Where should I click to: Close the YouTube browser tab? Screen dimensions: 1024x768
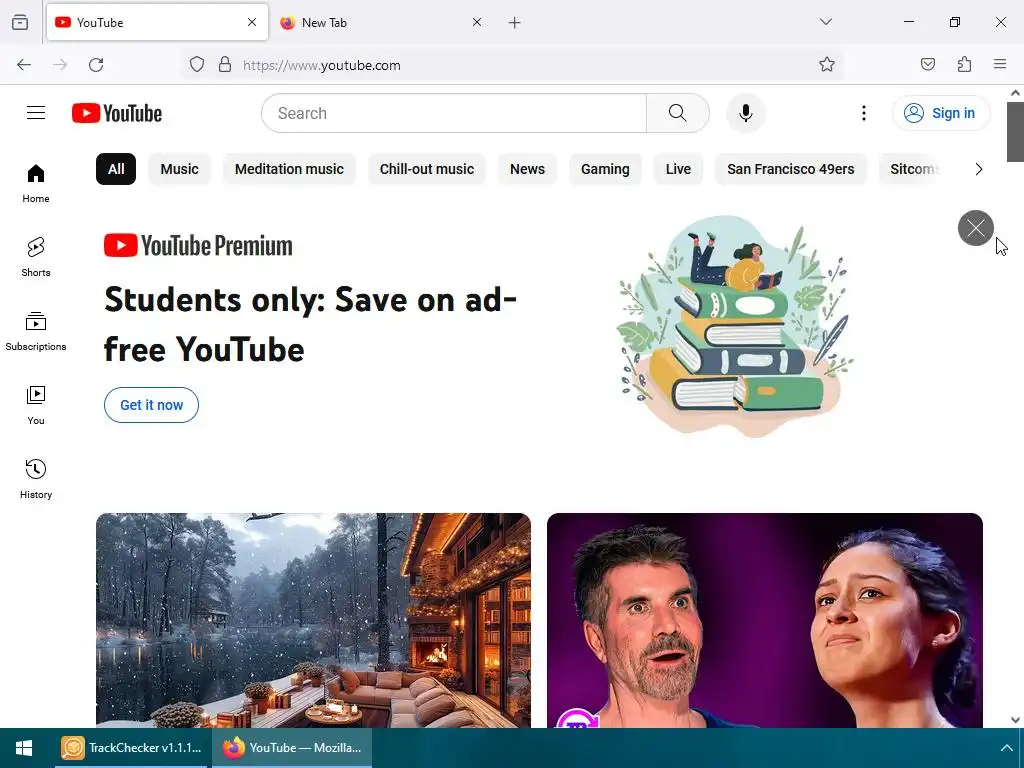(252, 22)
